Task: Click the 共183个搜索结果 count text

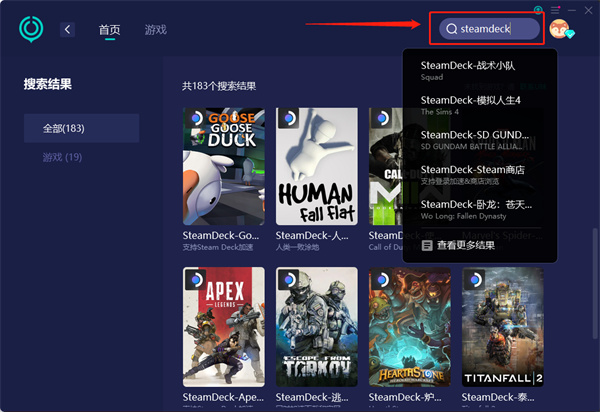Action: tap(219, 86)
